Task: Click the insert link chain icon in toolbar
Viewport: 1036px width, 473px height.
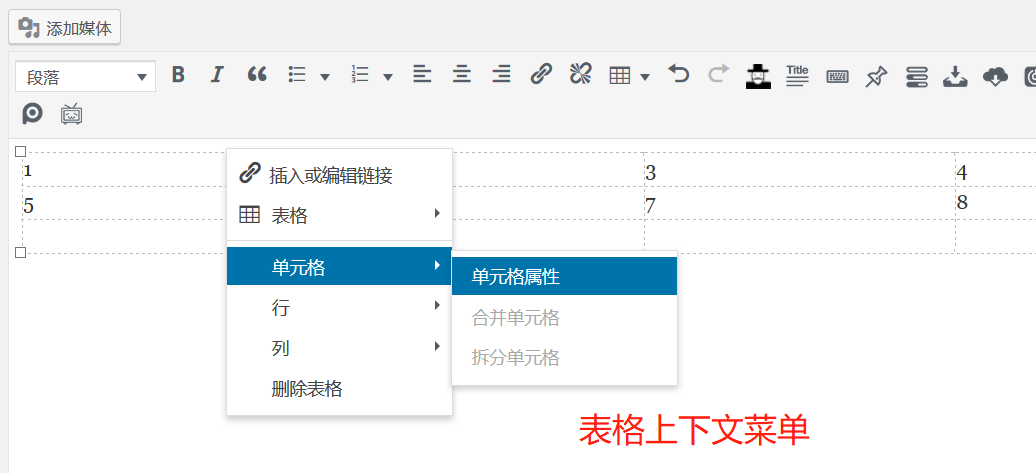Action: click(541, 75)
